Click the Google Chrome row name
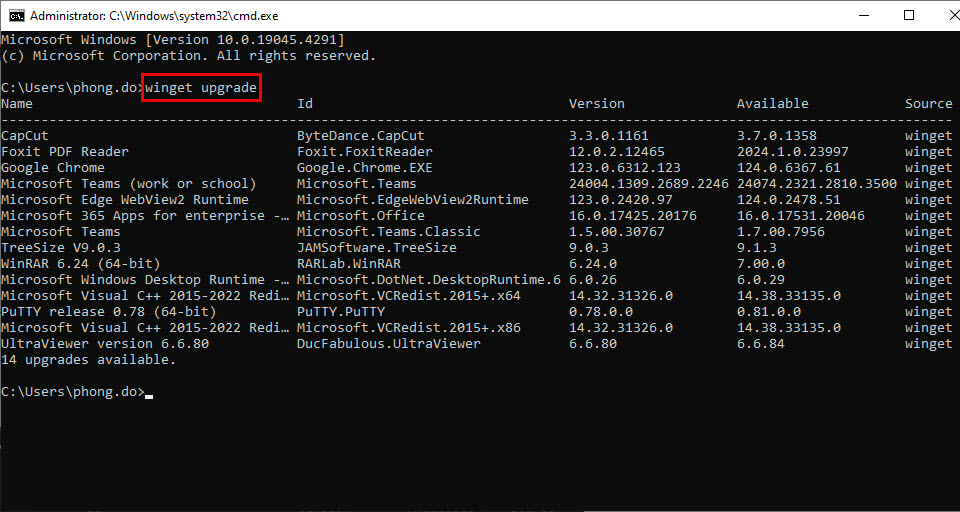960x512 pixels. (53, 168)
